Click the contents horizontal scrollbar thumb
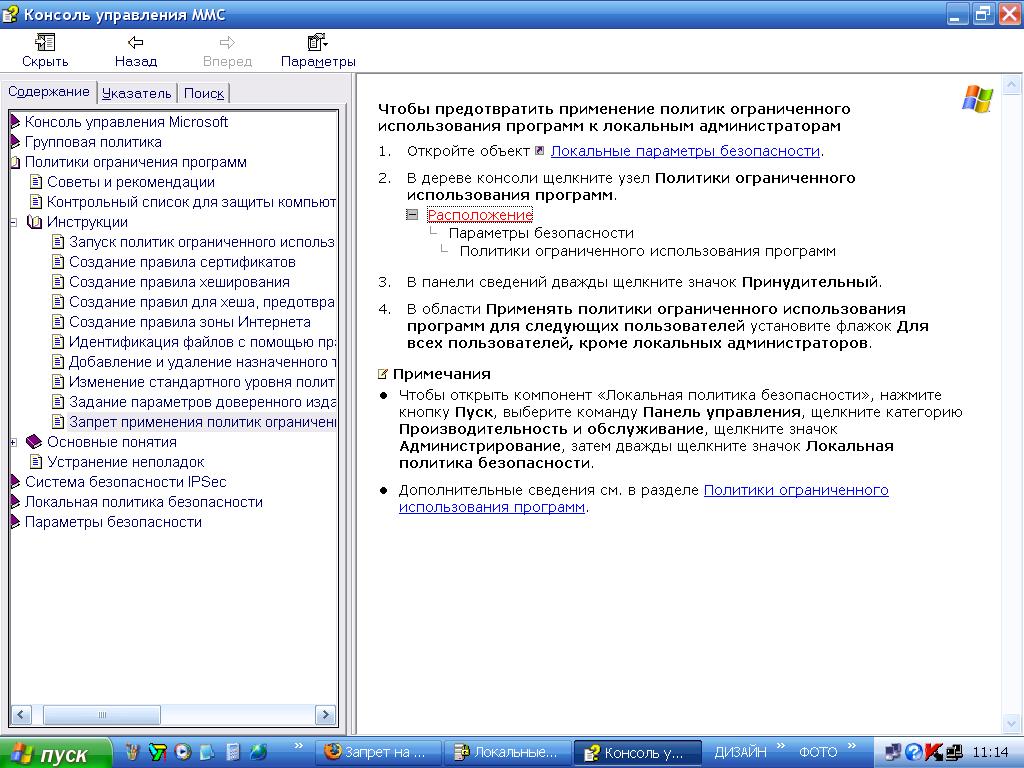This screenshot has height=768, width=1024. coord(102,715)
